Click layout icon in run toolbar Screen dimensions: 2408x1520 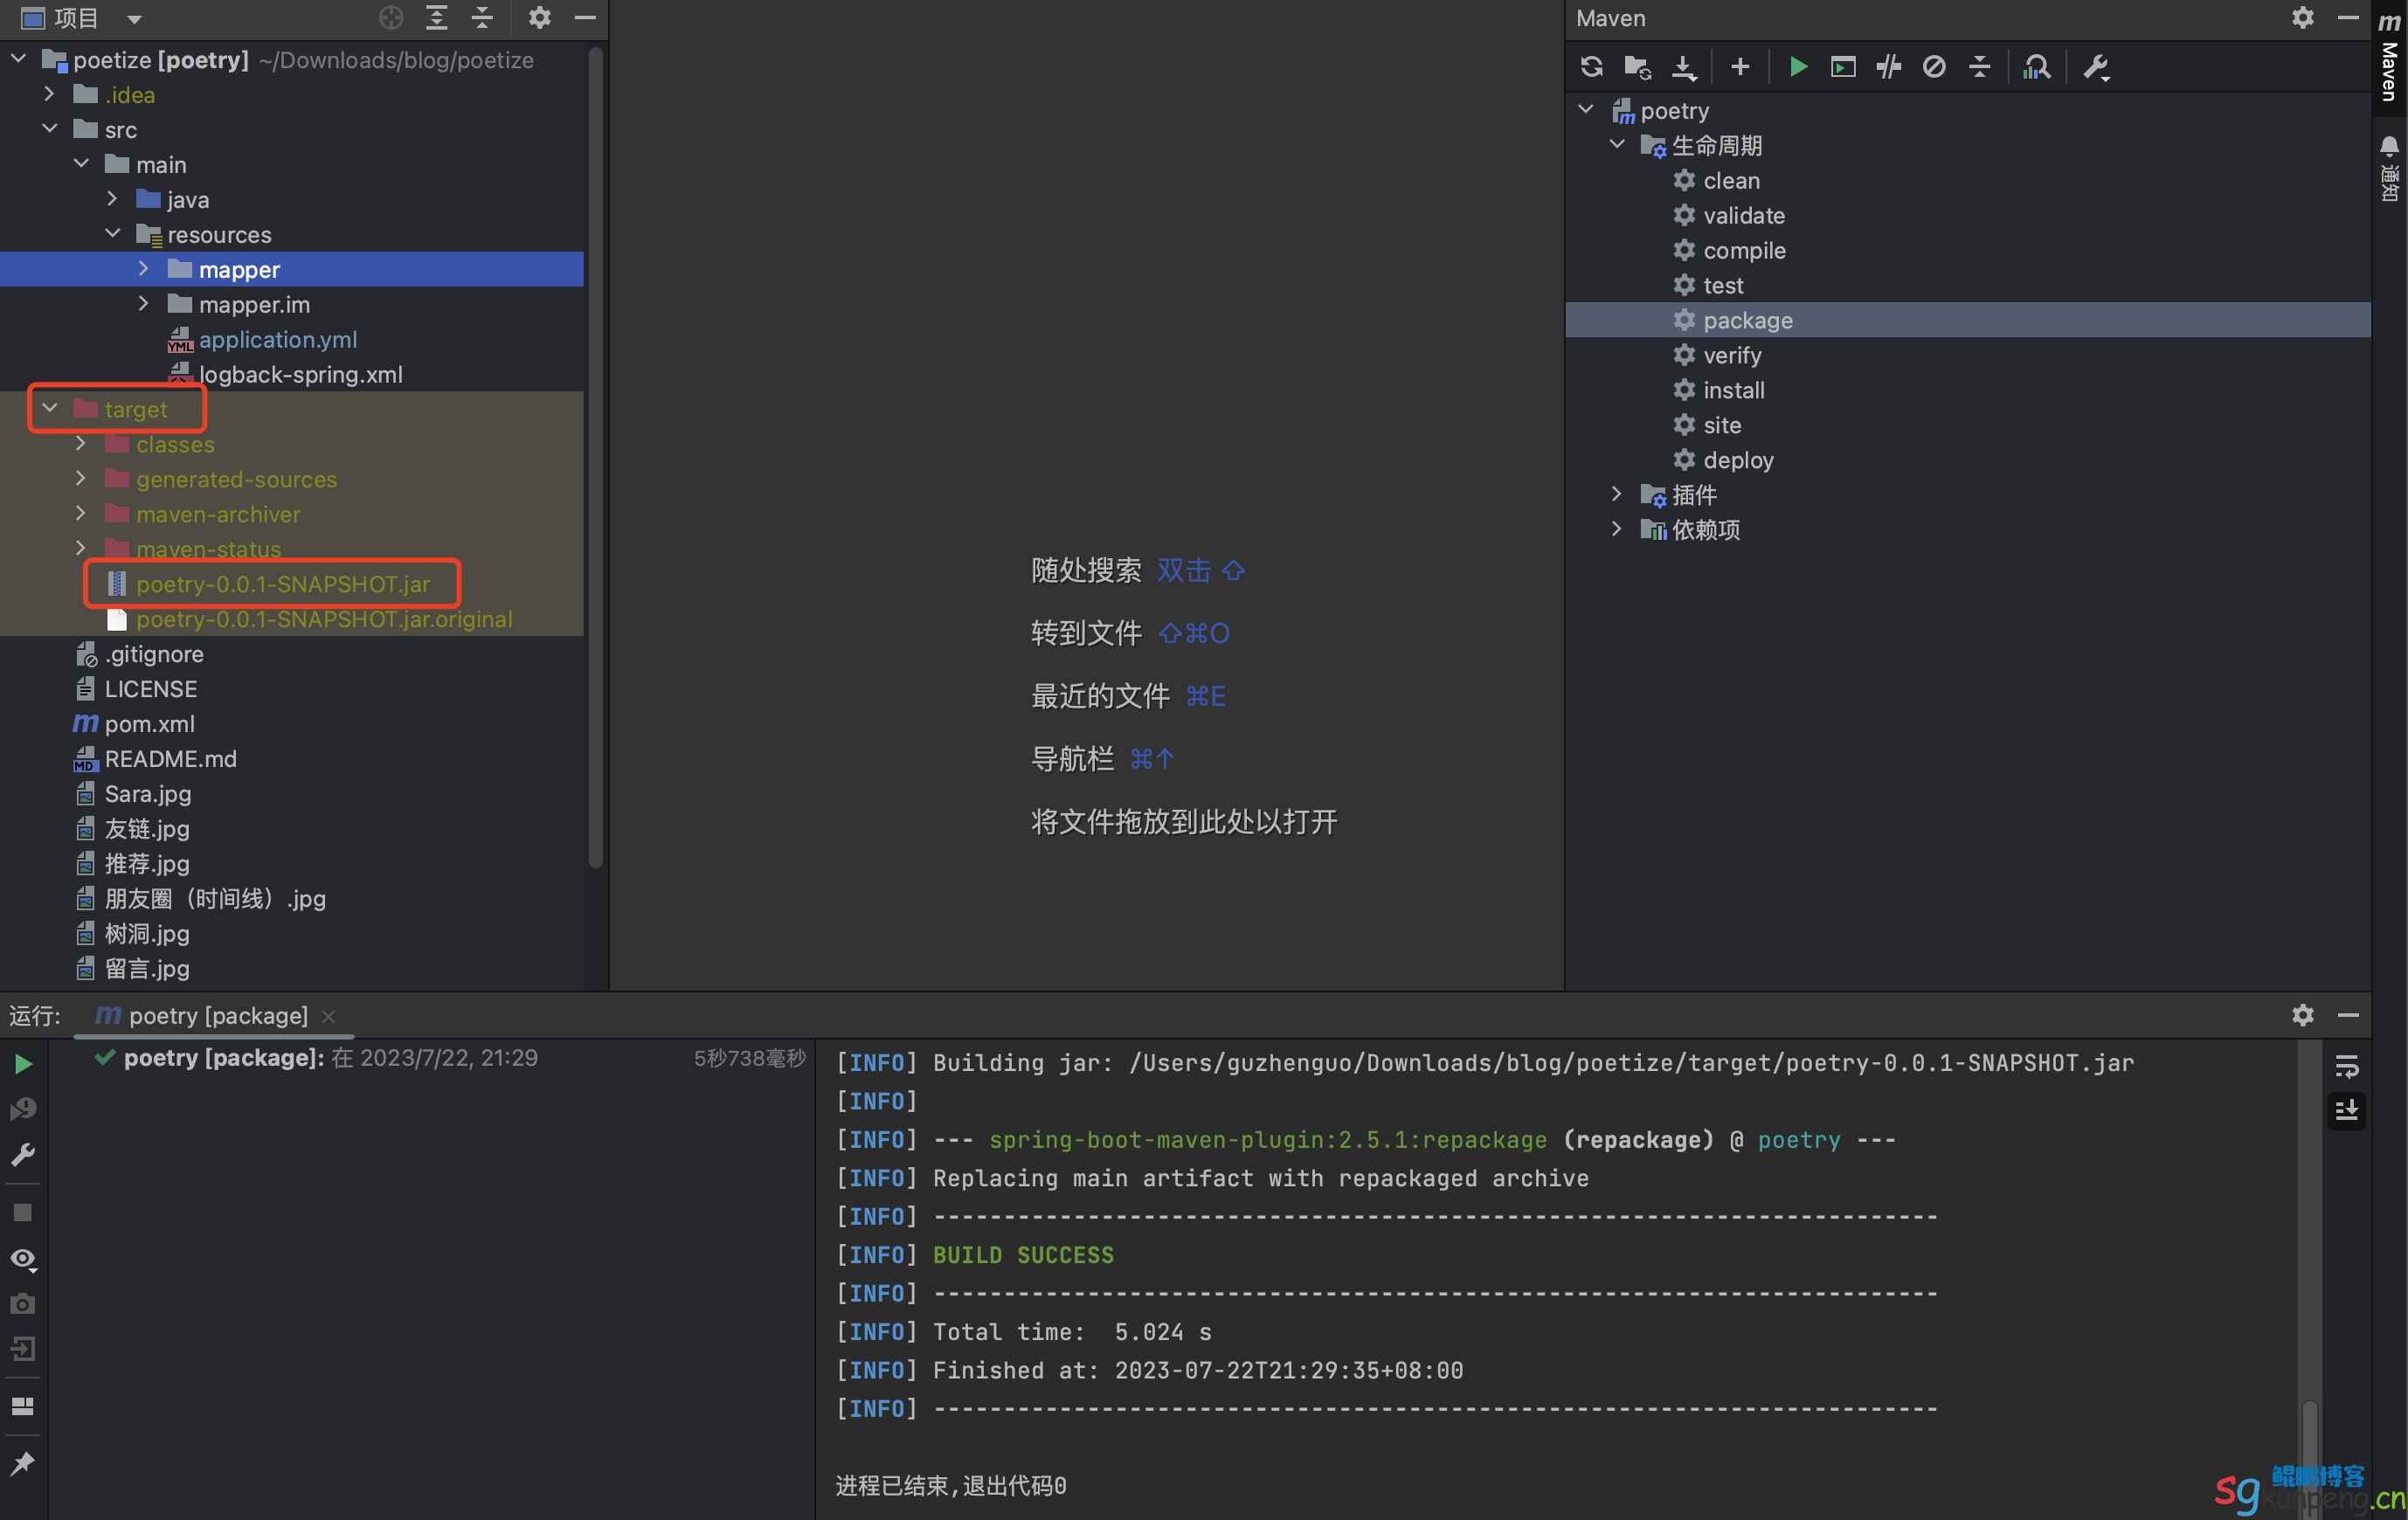(x=23, y=1406)
